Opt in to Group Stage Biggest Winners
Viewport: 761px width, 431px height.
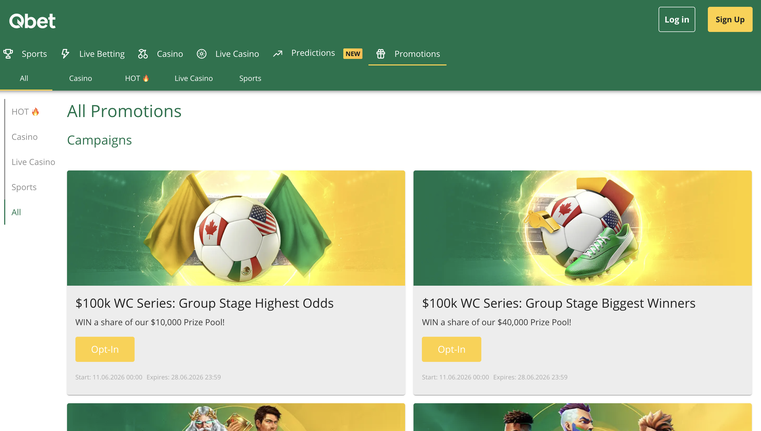pyautogui.click(x=451, y=349)
